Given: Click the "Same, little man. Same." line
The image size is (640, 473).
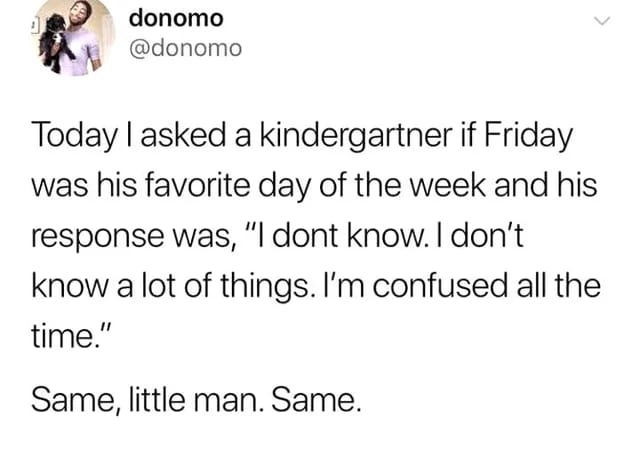Looking at the screenshot, I should (x=193, y=402).
